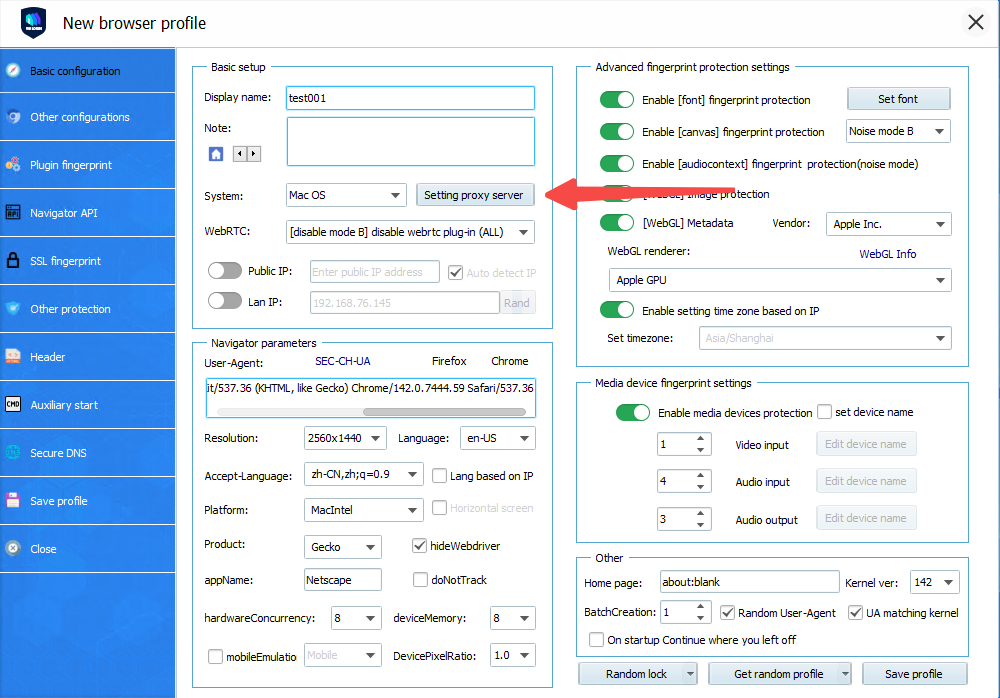
Task: Click the Save profile disk icon
Action: [x=13, y=501]
